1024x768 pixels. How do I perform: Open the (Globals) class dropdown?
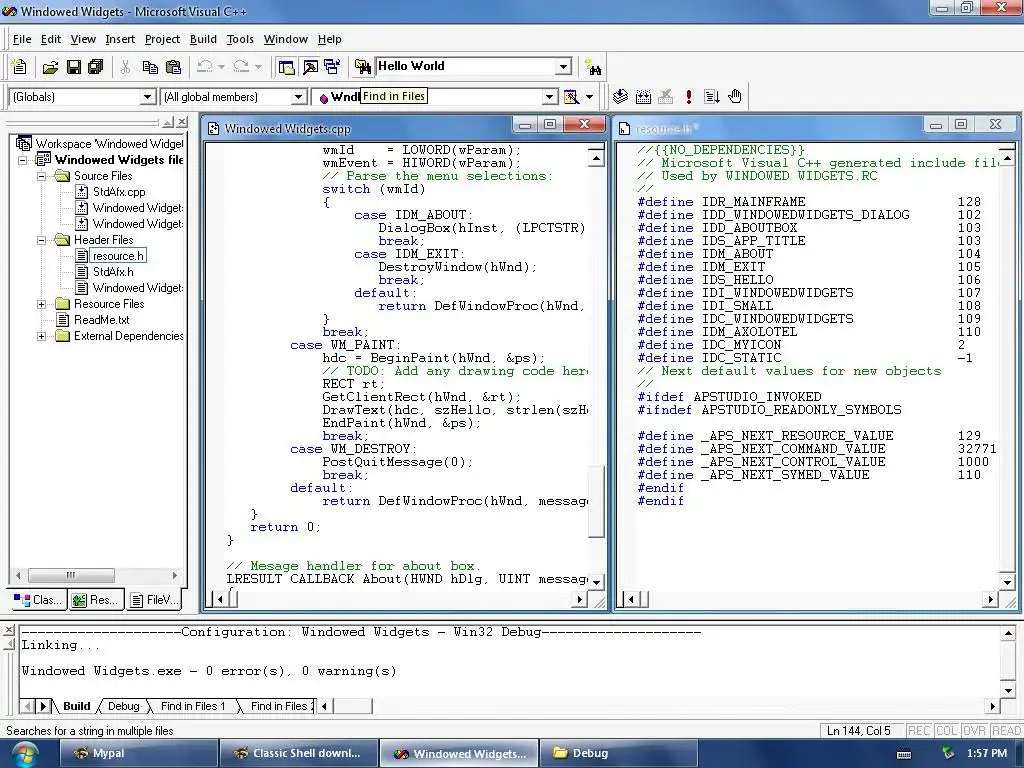[148, 97]
